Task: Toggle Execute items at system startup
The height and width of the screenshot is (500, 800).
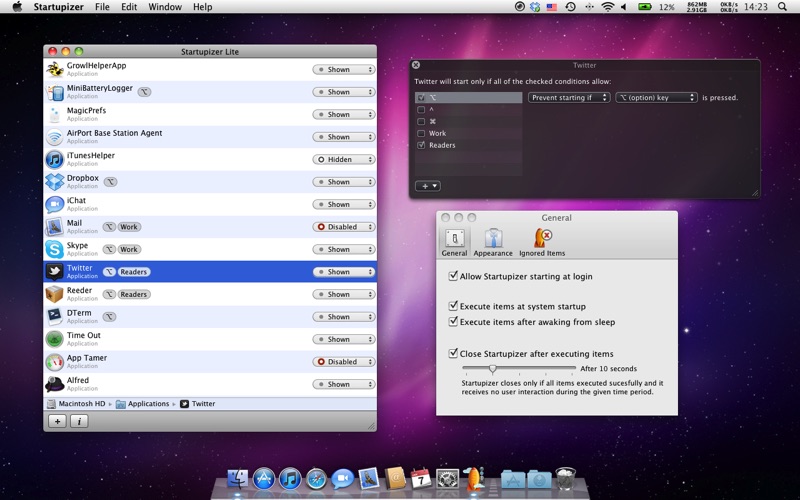Action: pyautogui.click(x=453, y=306)
